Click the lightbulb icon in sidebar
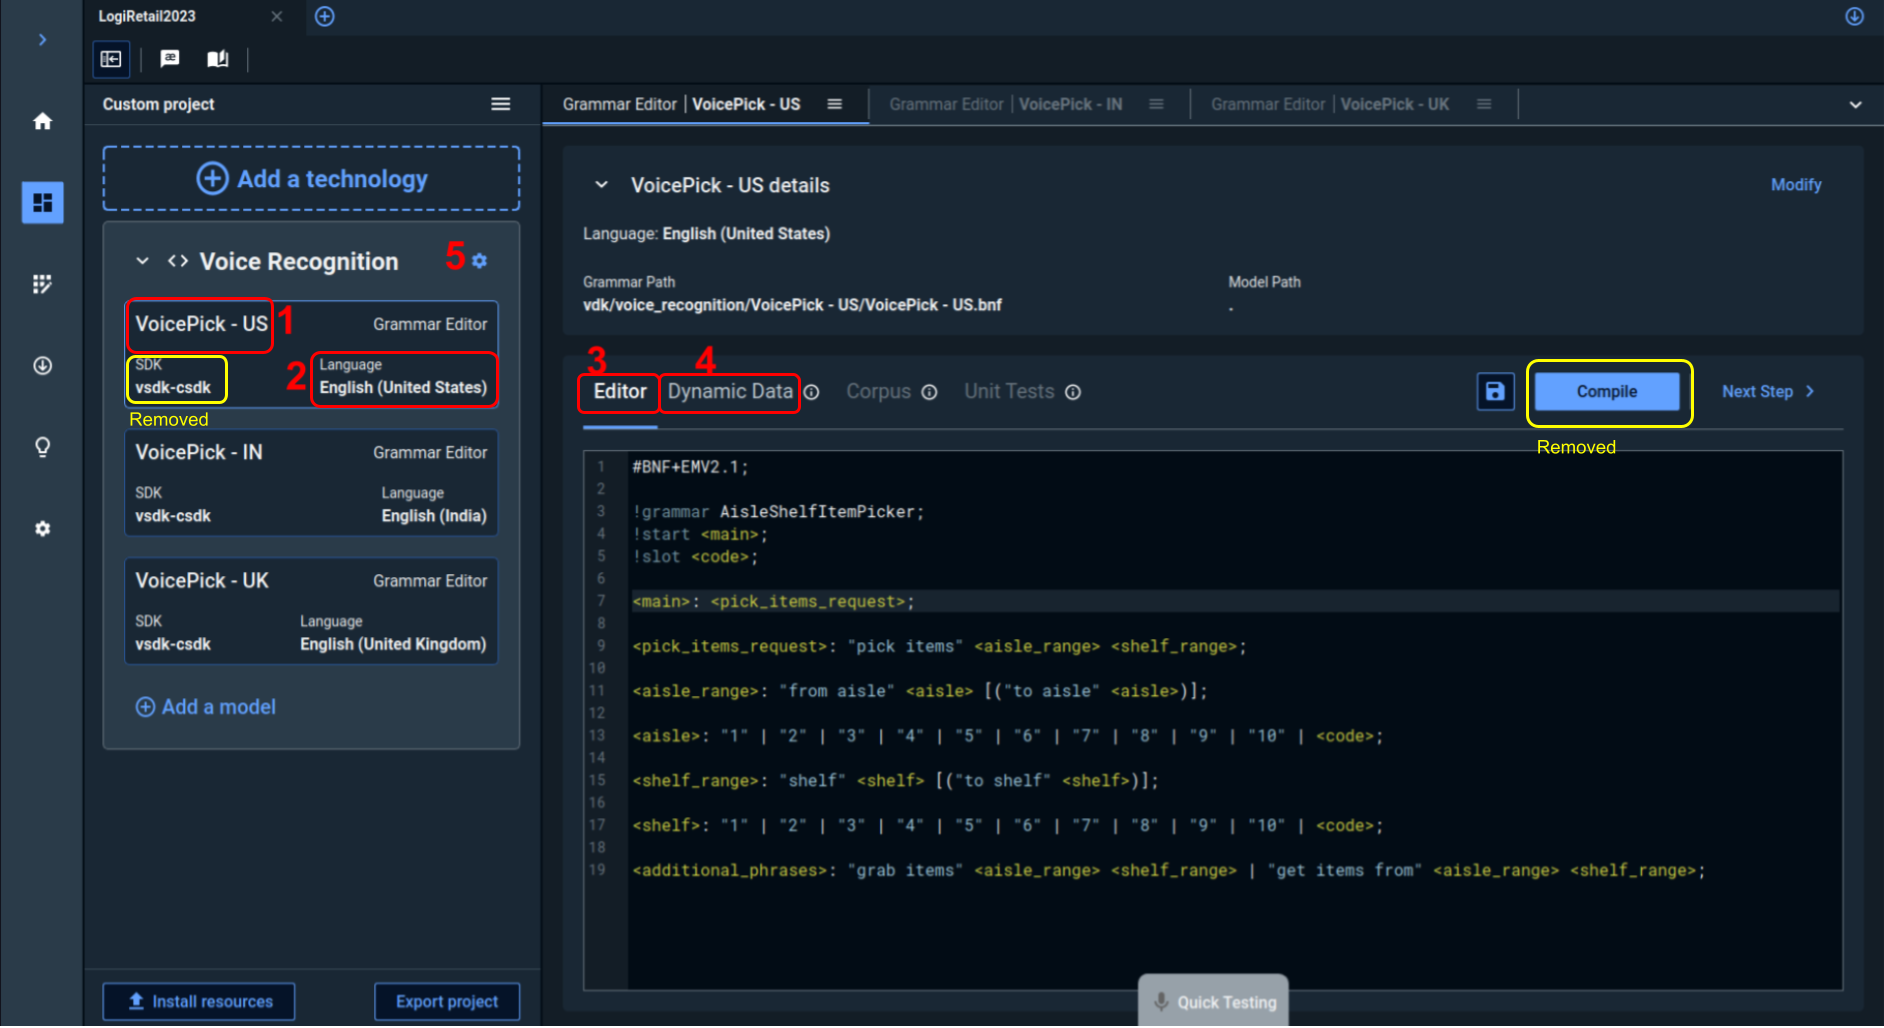Screen dimensions: 1884x1028 [x=42, y=447]
